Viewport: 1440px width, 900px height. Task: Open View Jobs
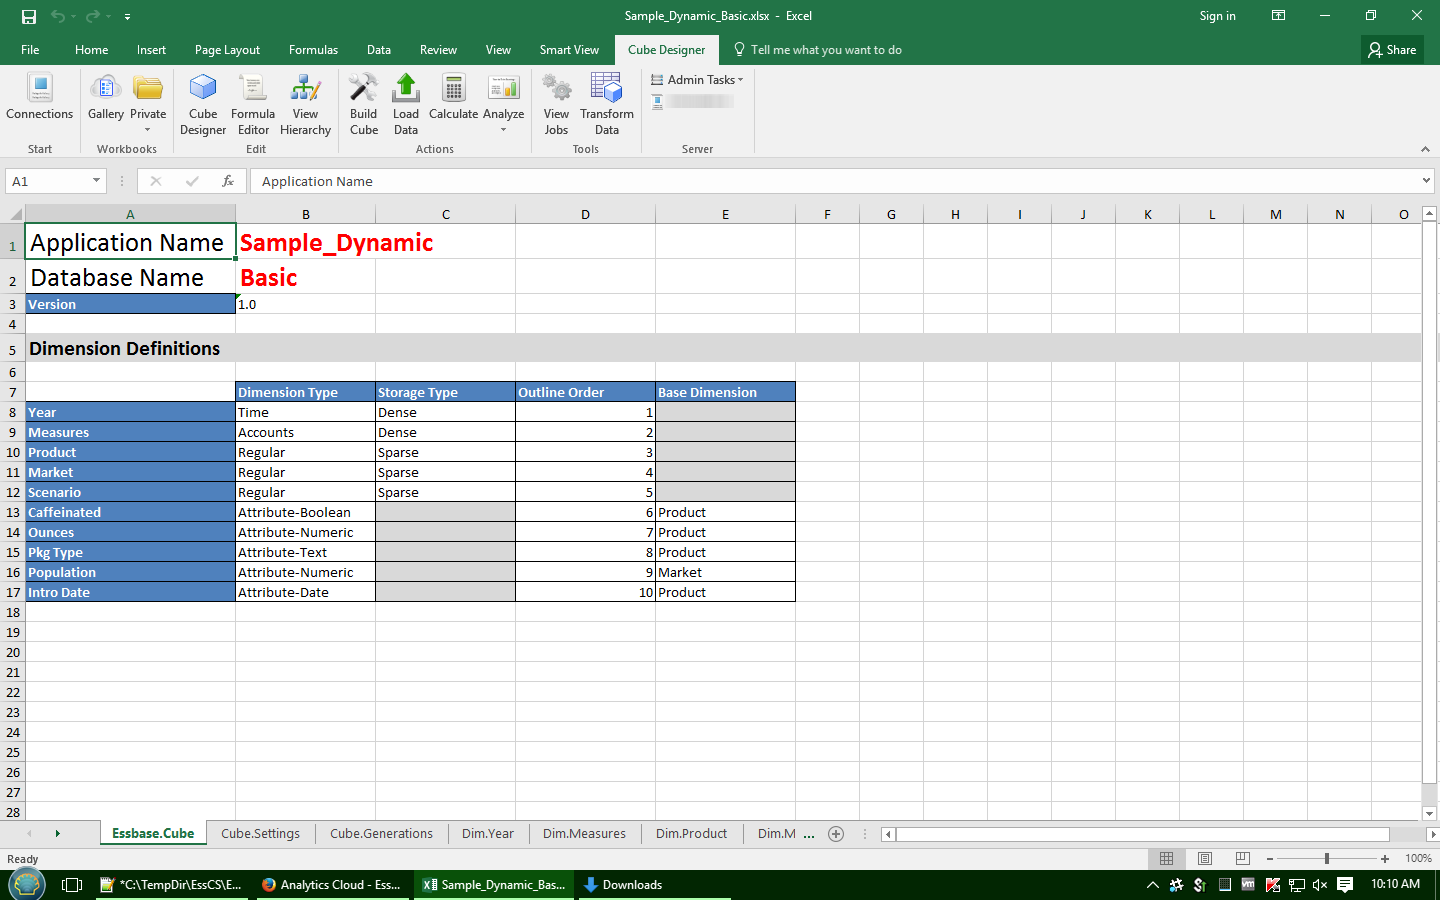[556, 104]
